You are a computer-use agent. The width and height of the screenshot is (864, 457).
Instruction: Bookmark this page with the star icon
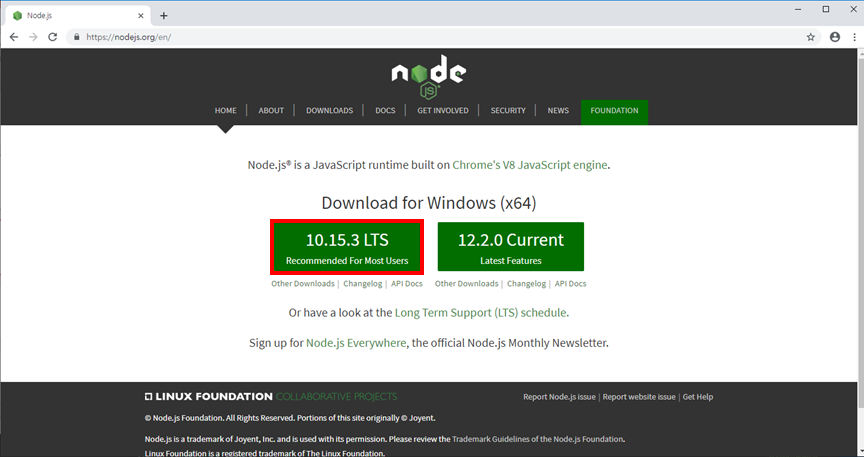tap(811, 37)
